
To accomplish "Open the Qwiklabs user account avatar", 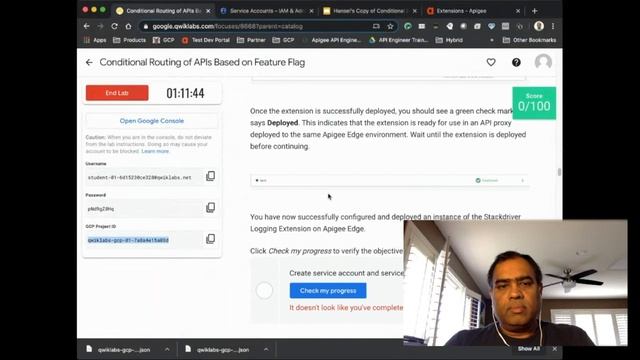I will coord(543,62).
